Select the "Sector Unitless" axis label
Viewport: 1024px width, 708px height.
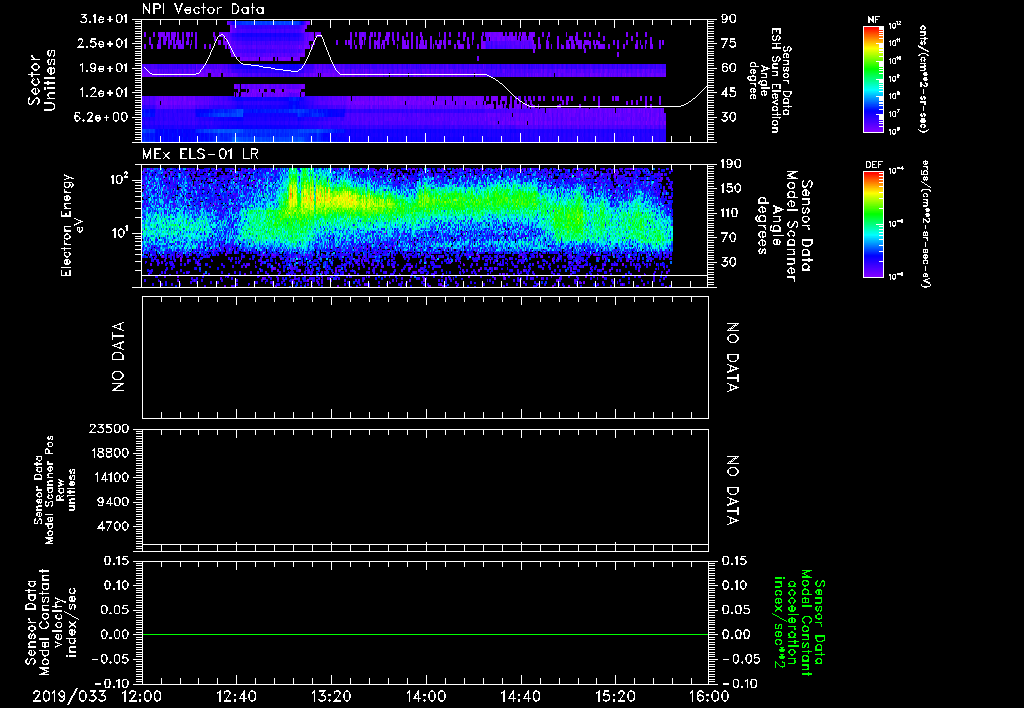tap(41, 80)
